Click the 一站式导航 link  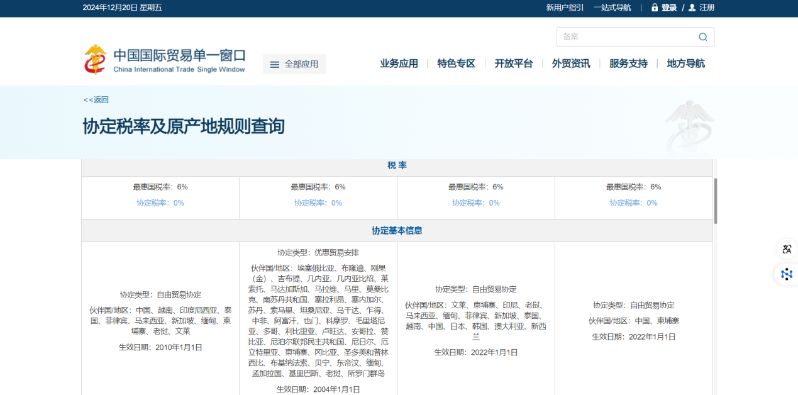[612, 8]
